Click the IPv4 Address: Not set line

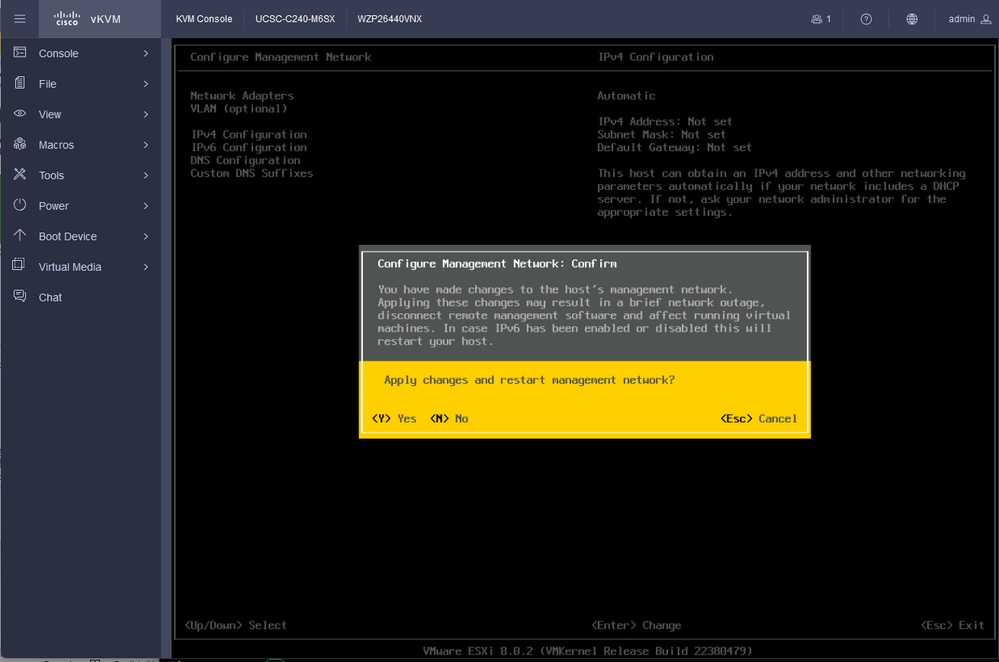pyautogui.click(x=665, y=122)
